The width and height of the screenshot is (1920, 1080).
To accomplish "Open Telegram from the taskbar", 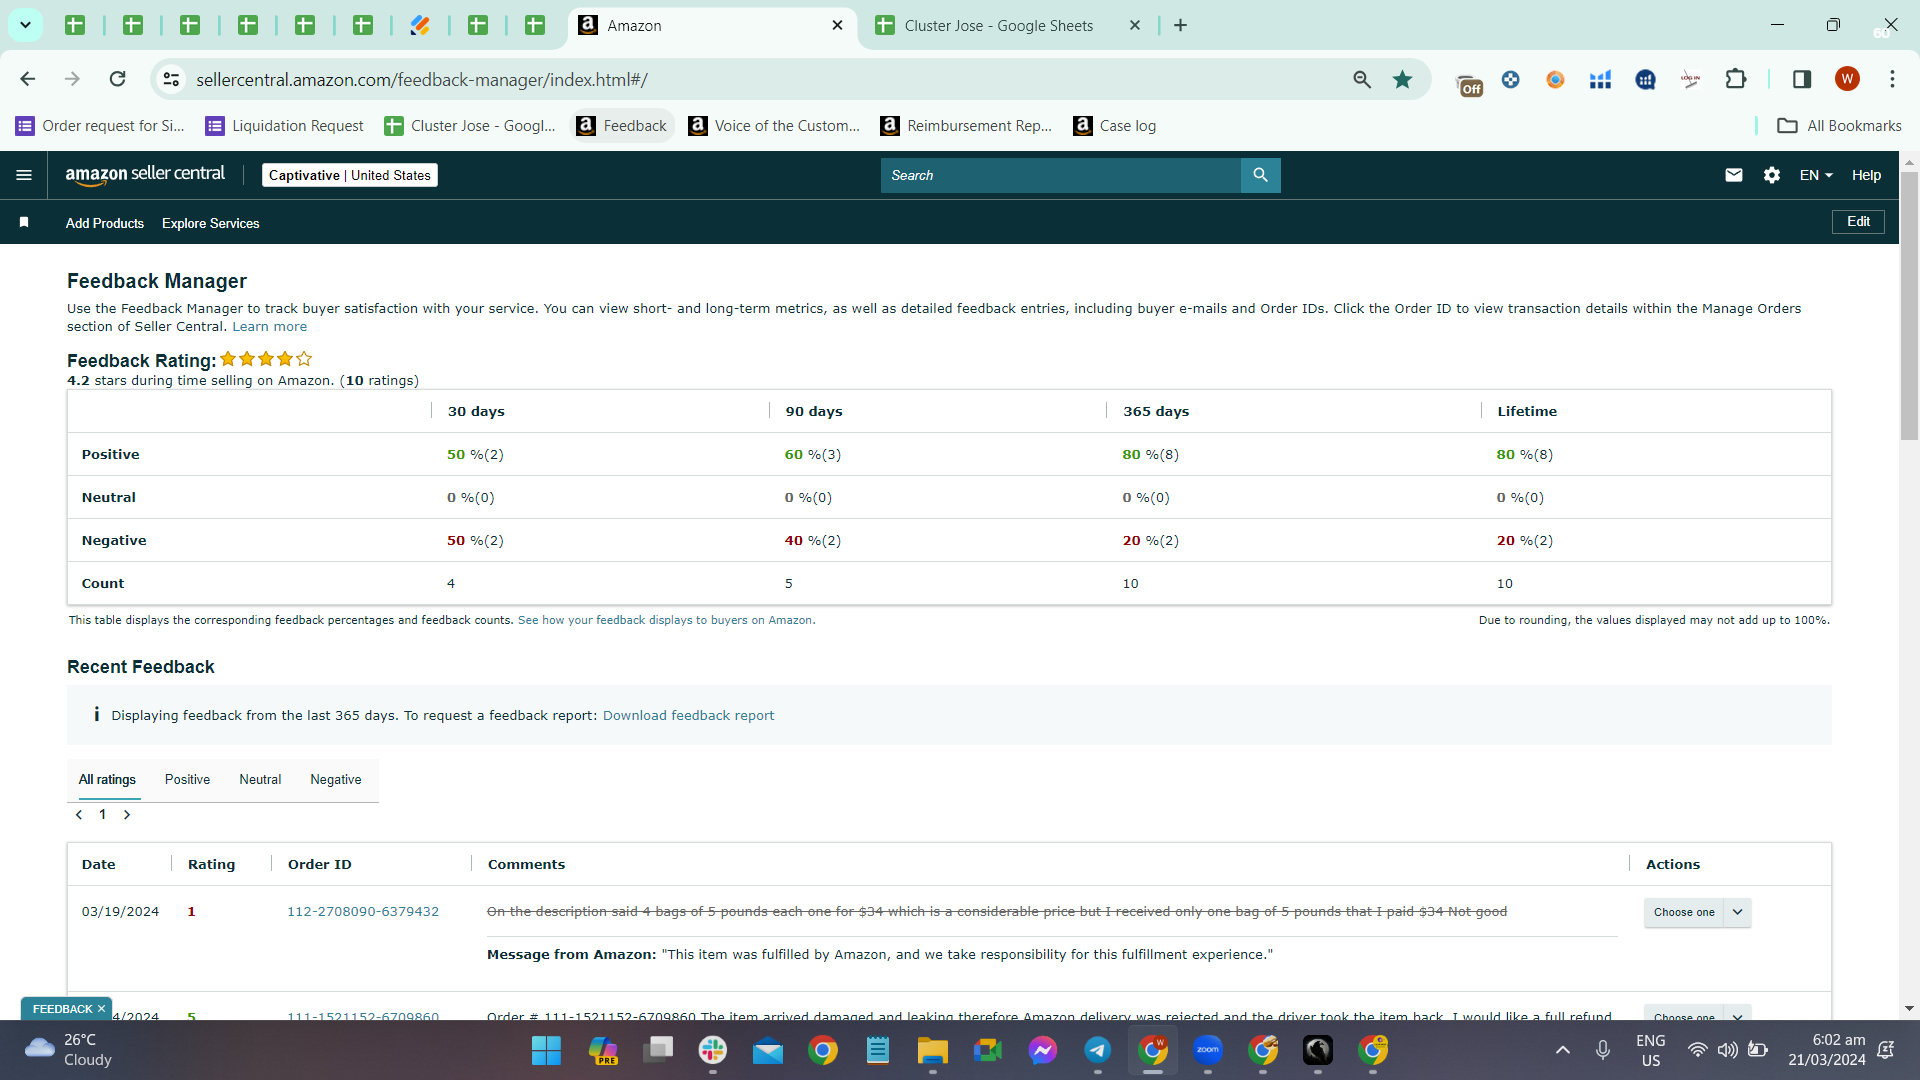I will coord(1097,1050).
